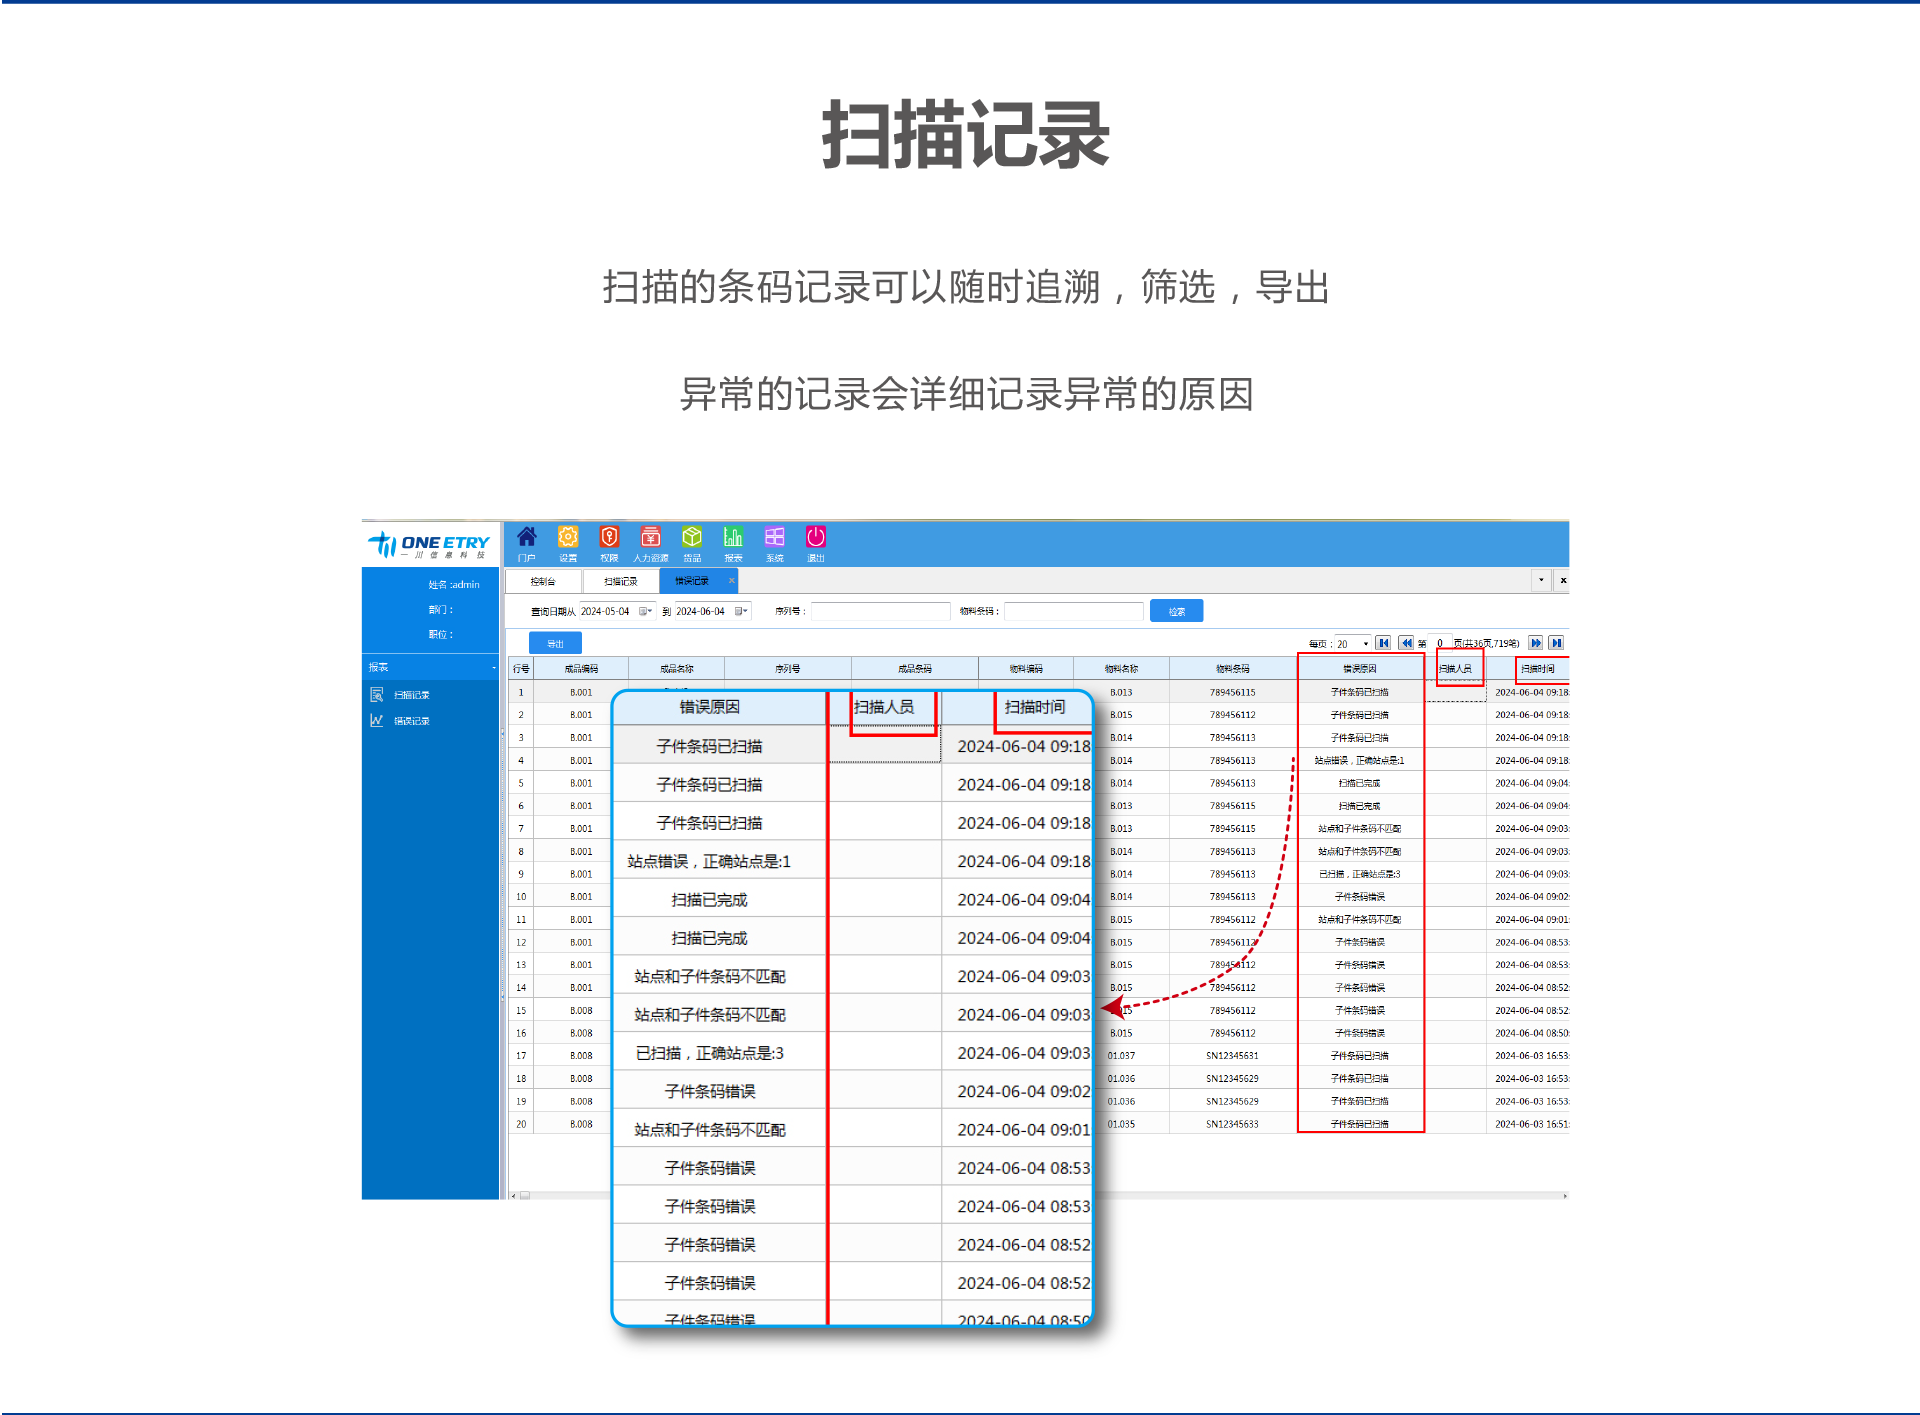This screenshot has width=1920, height=1415.
Task: Close all tabs with the x button
Action: click(1563, 580)
